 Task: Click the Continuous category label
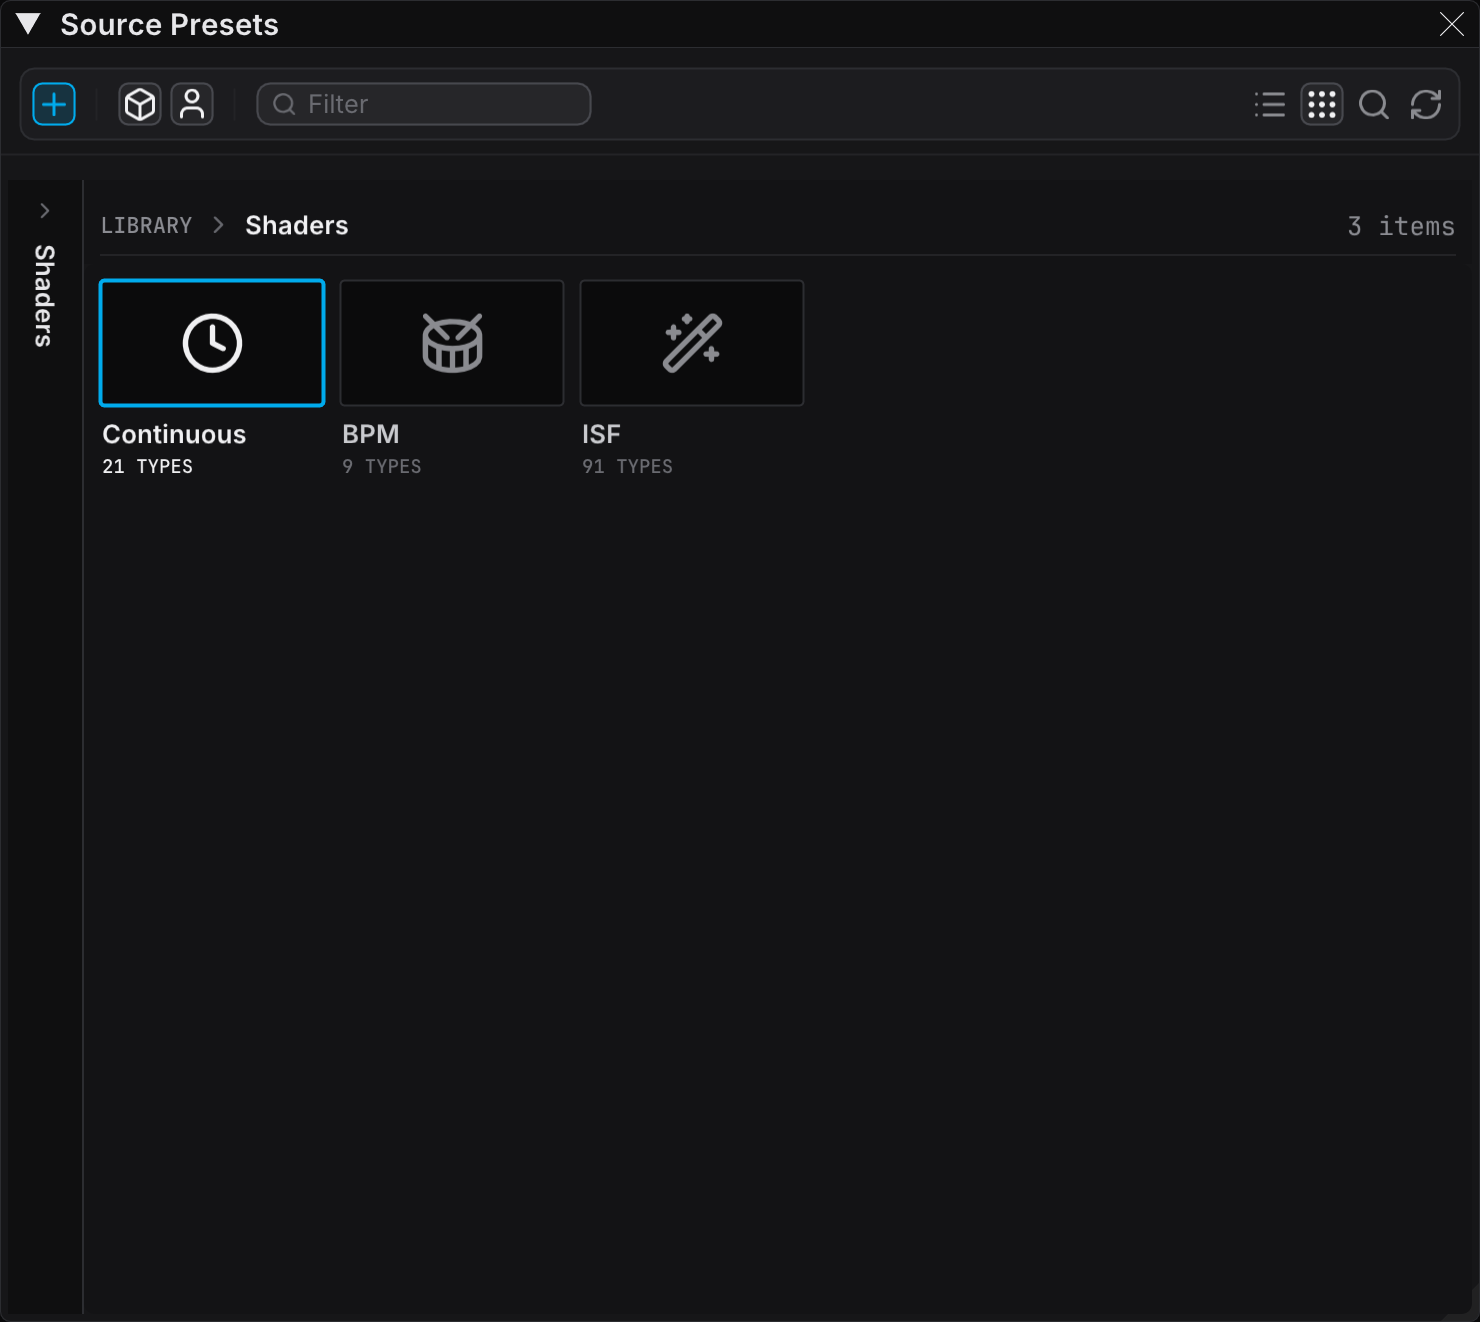coord(174,434)
